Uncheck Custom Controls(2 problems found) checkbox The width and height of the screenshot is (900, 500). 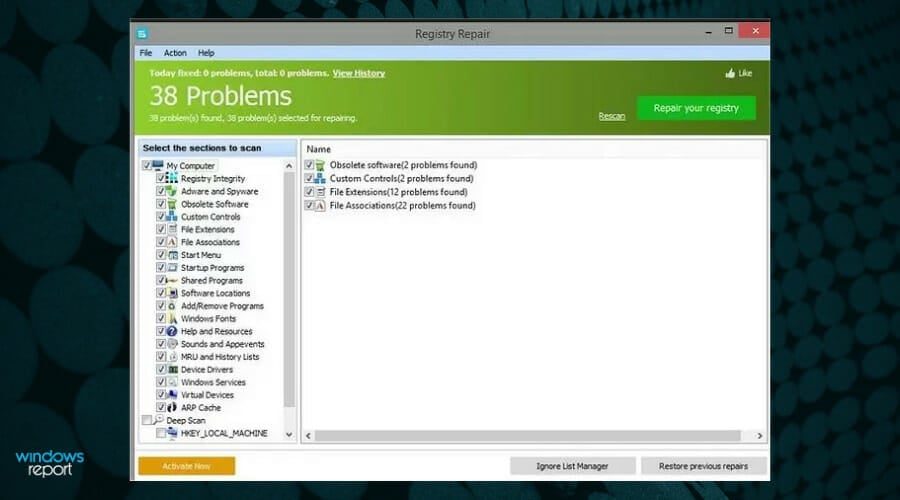(309, 179)
